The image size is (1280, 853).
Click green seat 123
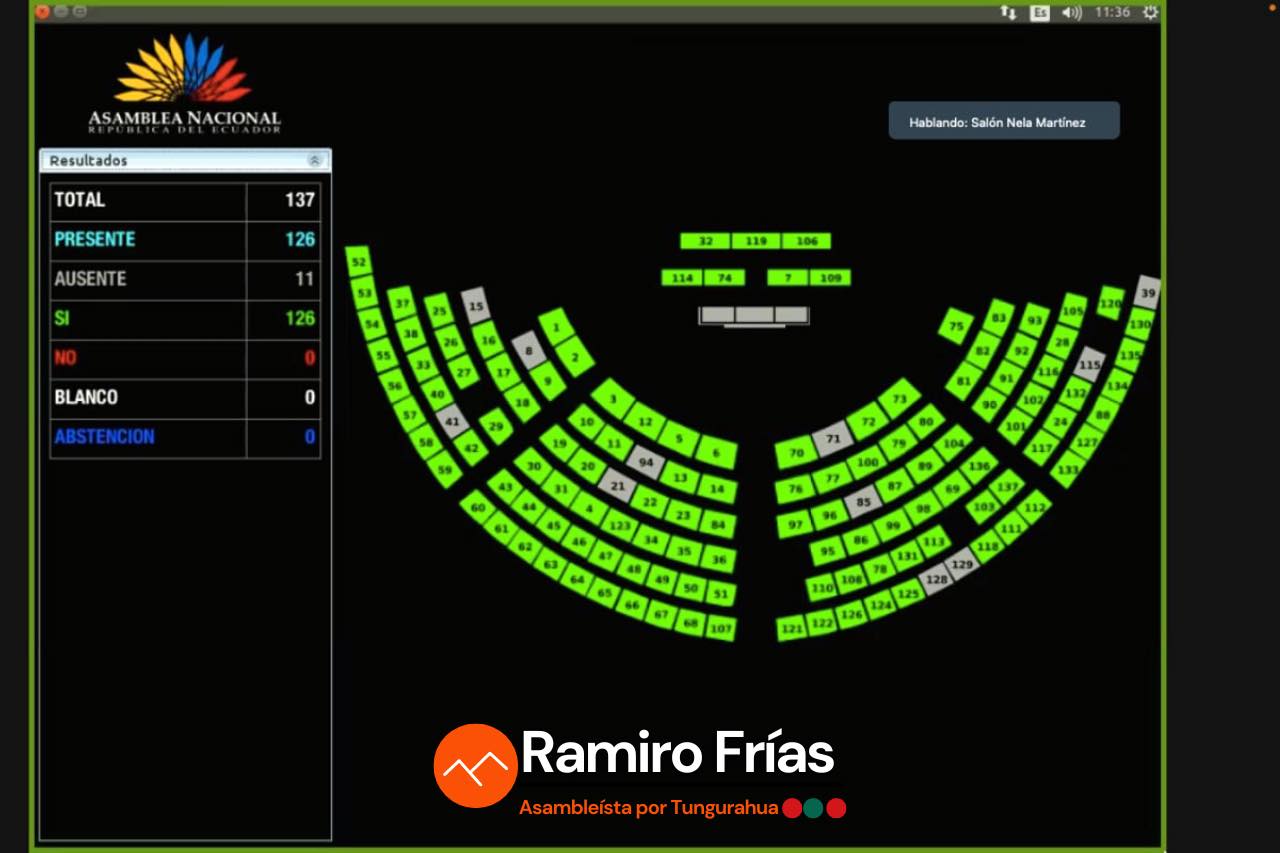621,526
